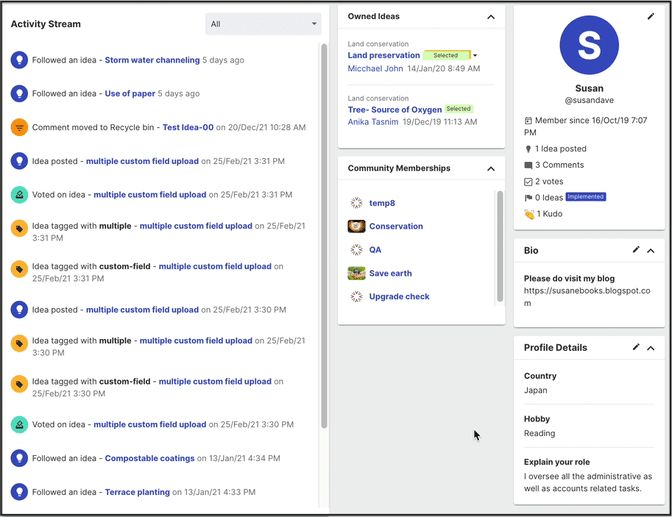Image resolution: width=672 pixels, height=517 pixels.
Task: Click the '2 votes' stat
Action: pos(549,181)
